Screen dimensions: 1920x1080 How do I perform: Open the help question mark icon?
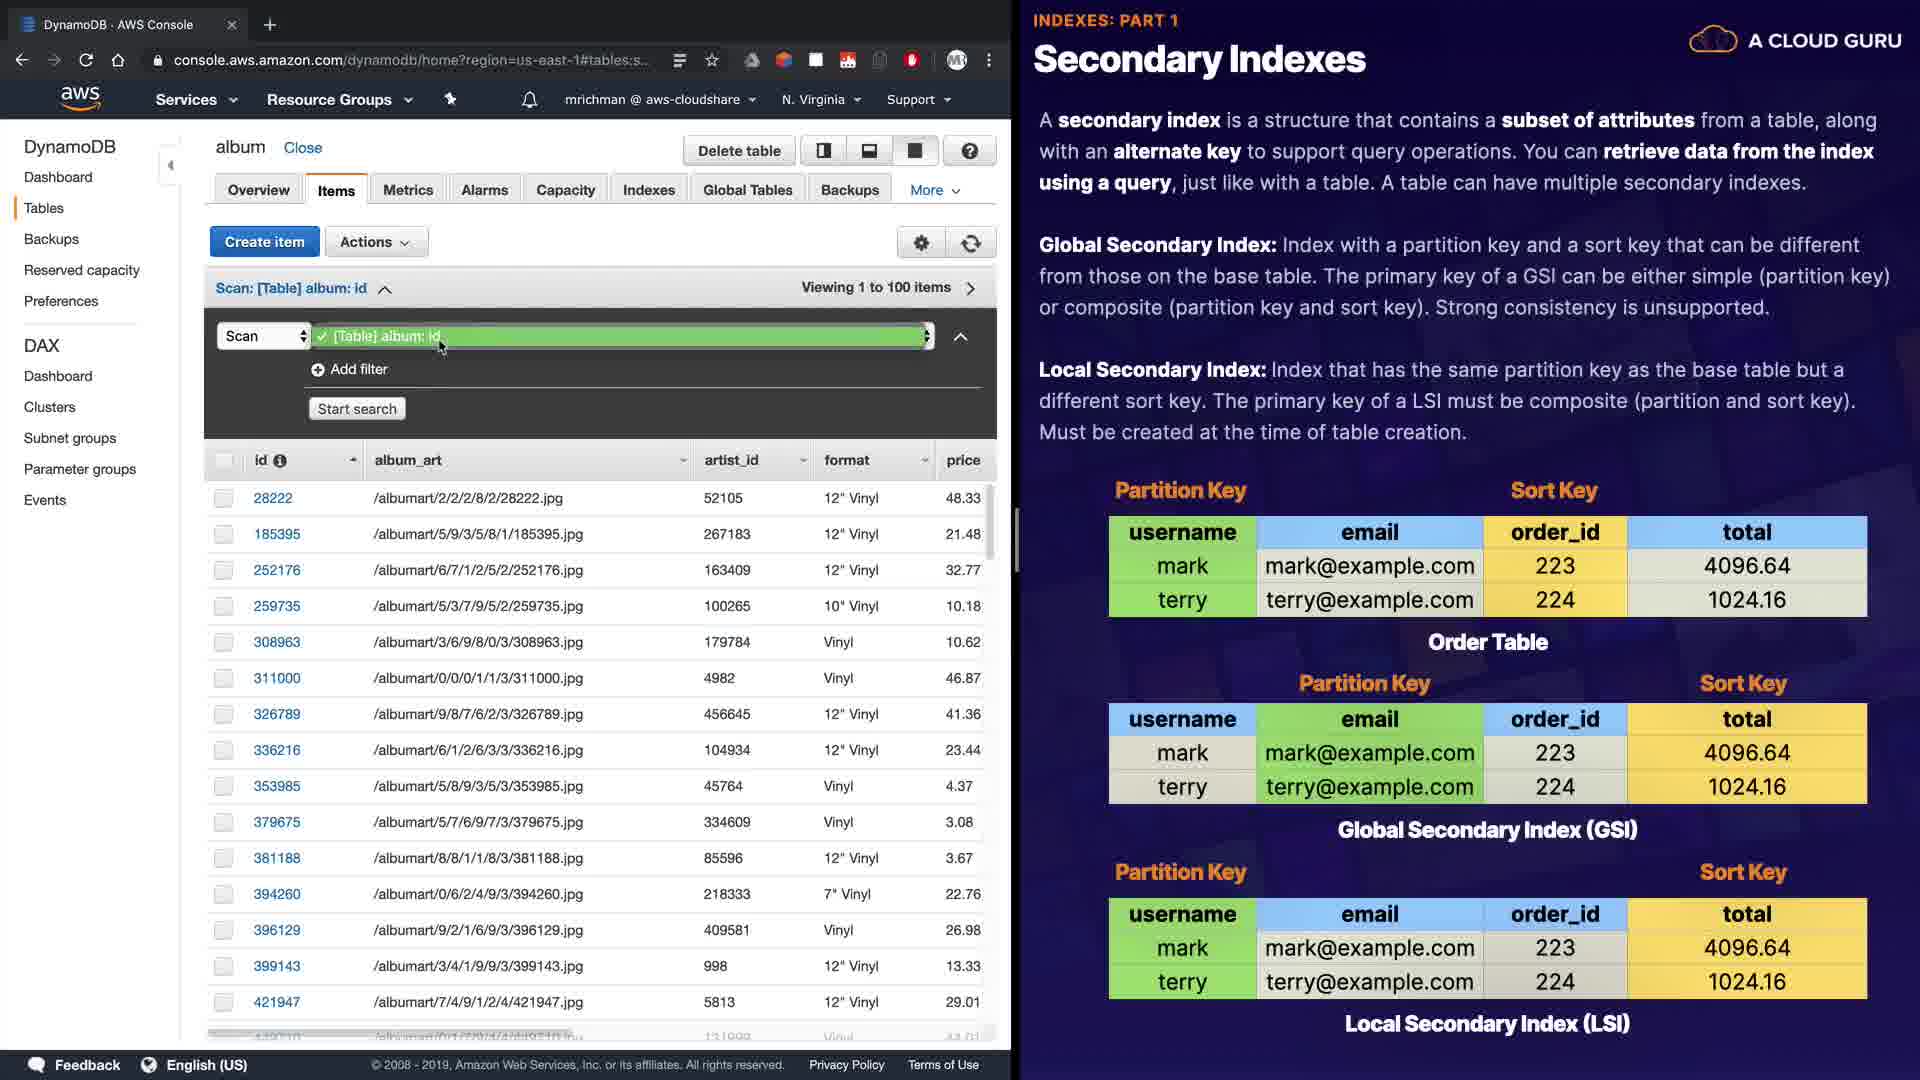(969, 151)
